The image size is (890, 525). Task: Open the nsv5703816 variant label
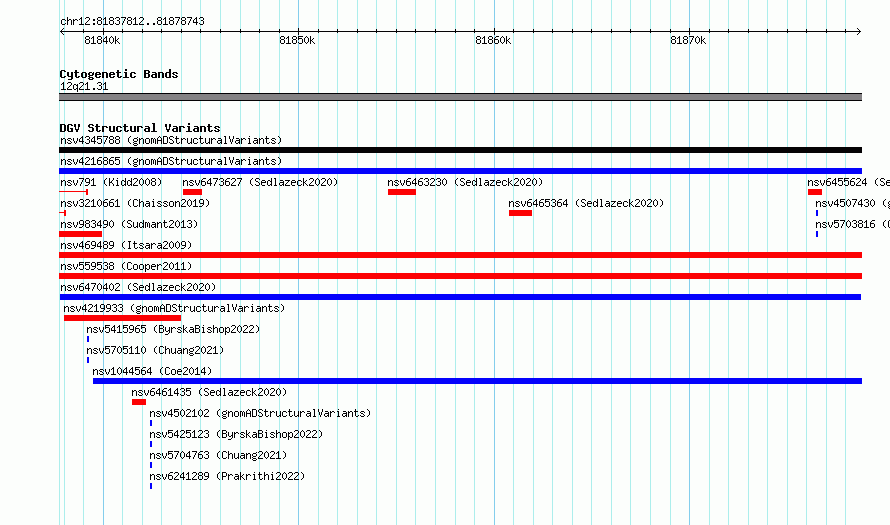[x=852, y=224]
